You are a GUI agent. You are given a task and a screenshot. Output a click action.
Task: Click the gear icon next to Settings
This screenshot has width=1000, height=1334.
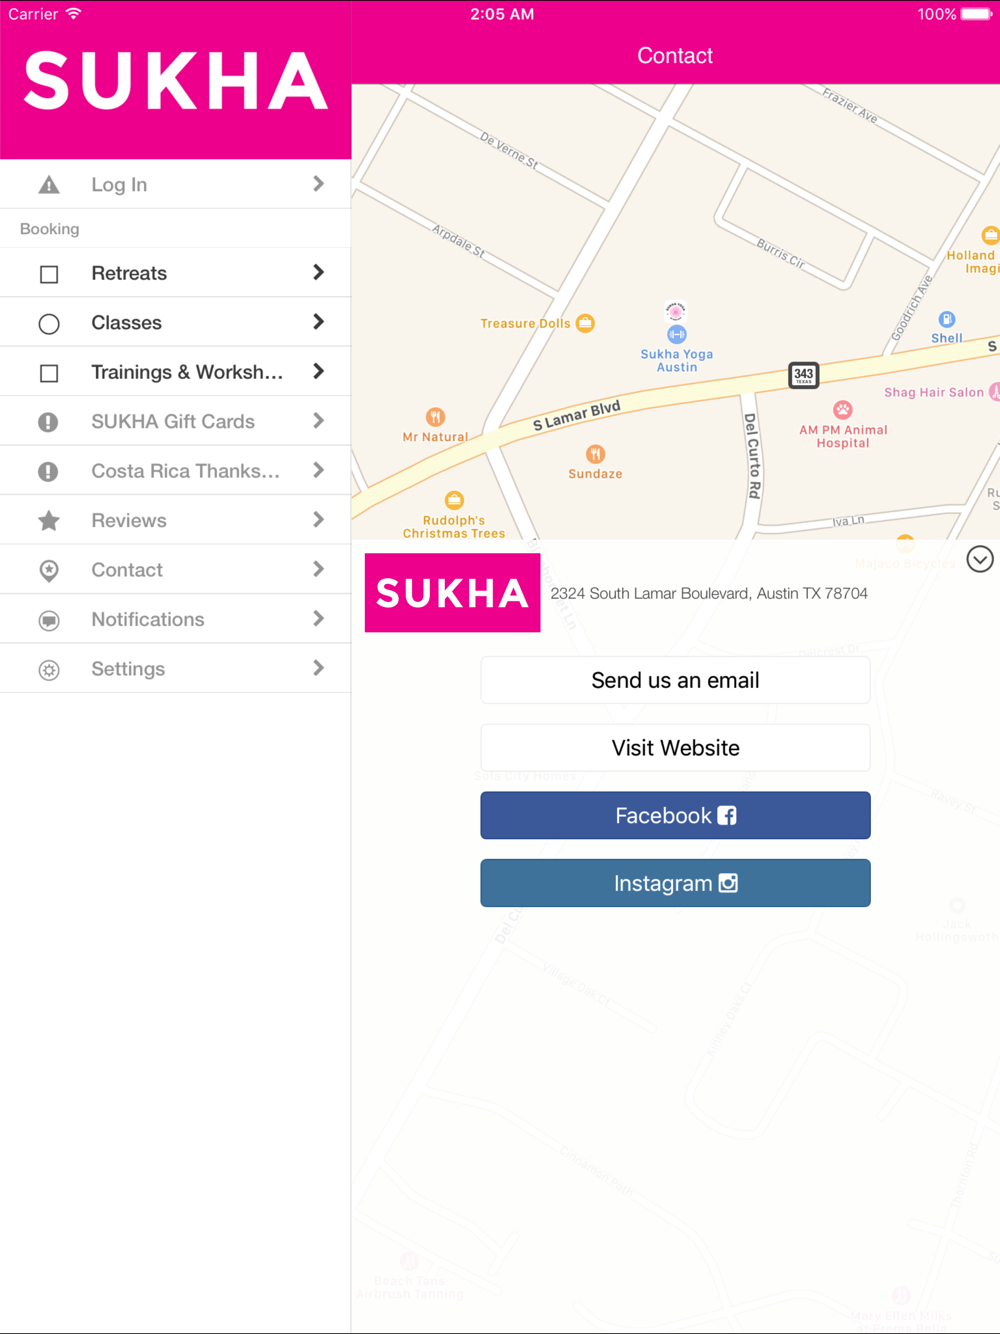click(x=48, y=670)
